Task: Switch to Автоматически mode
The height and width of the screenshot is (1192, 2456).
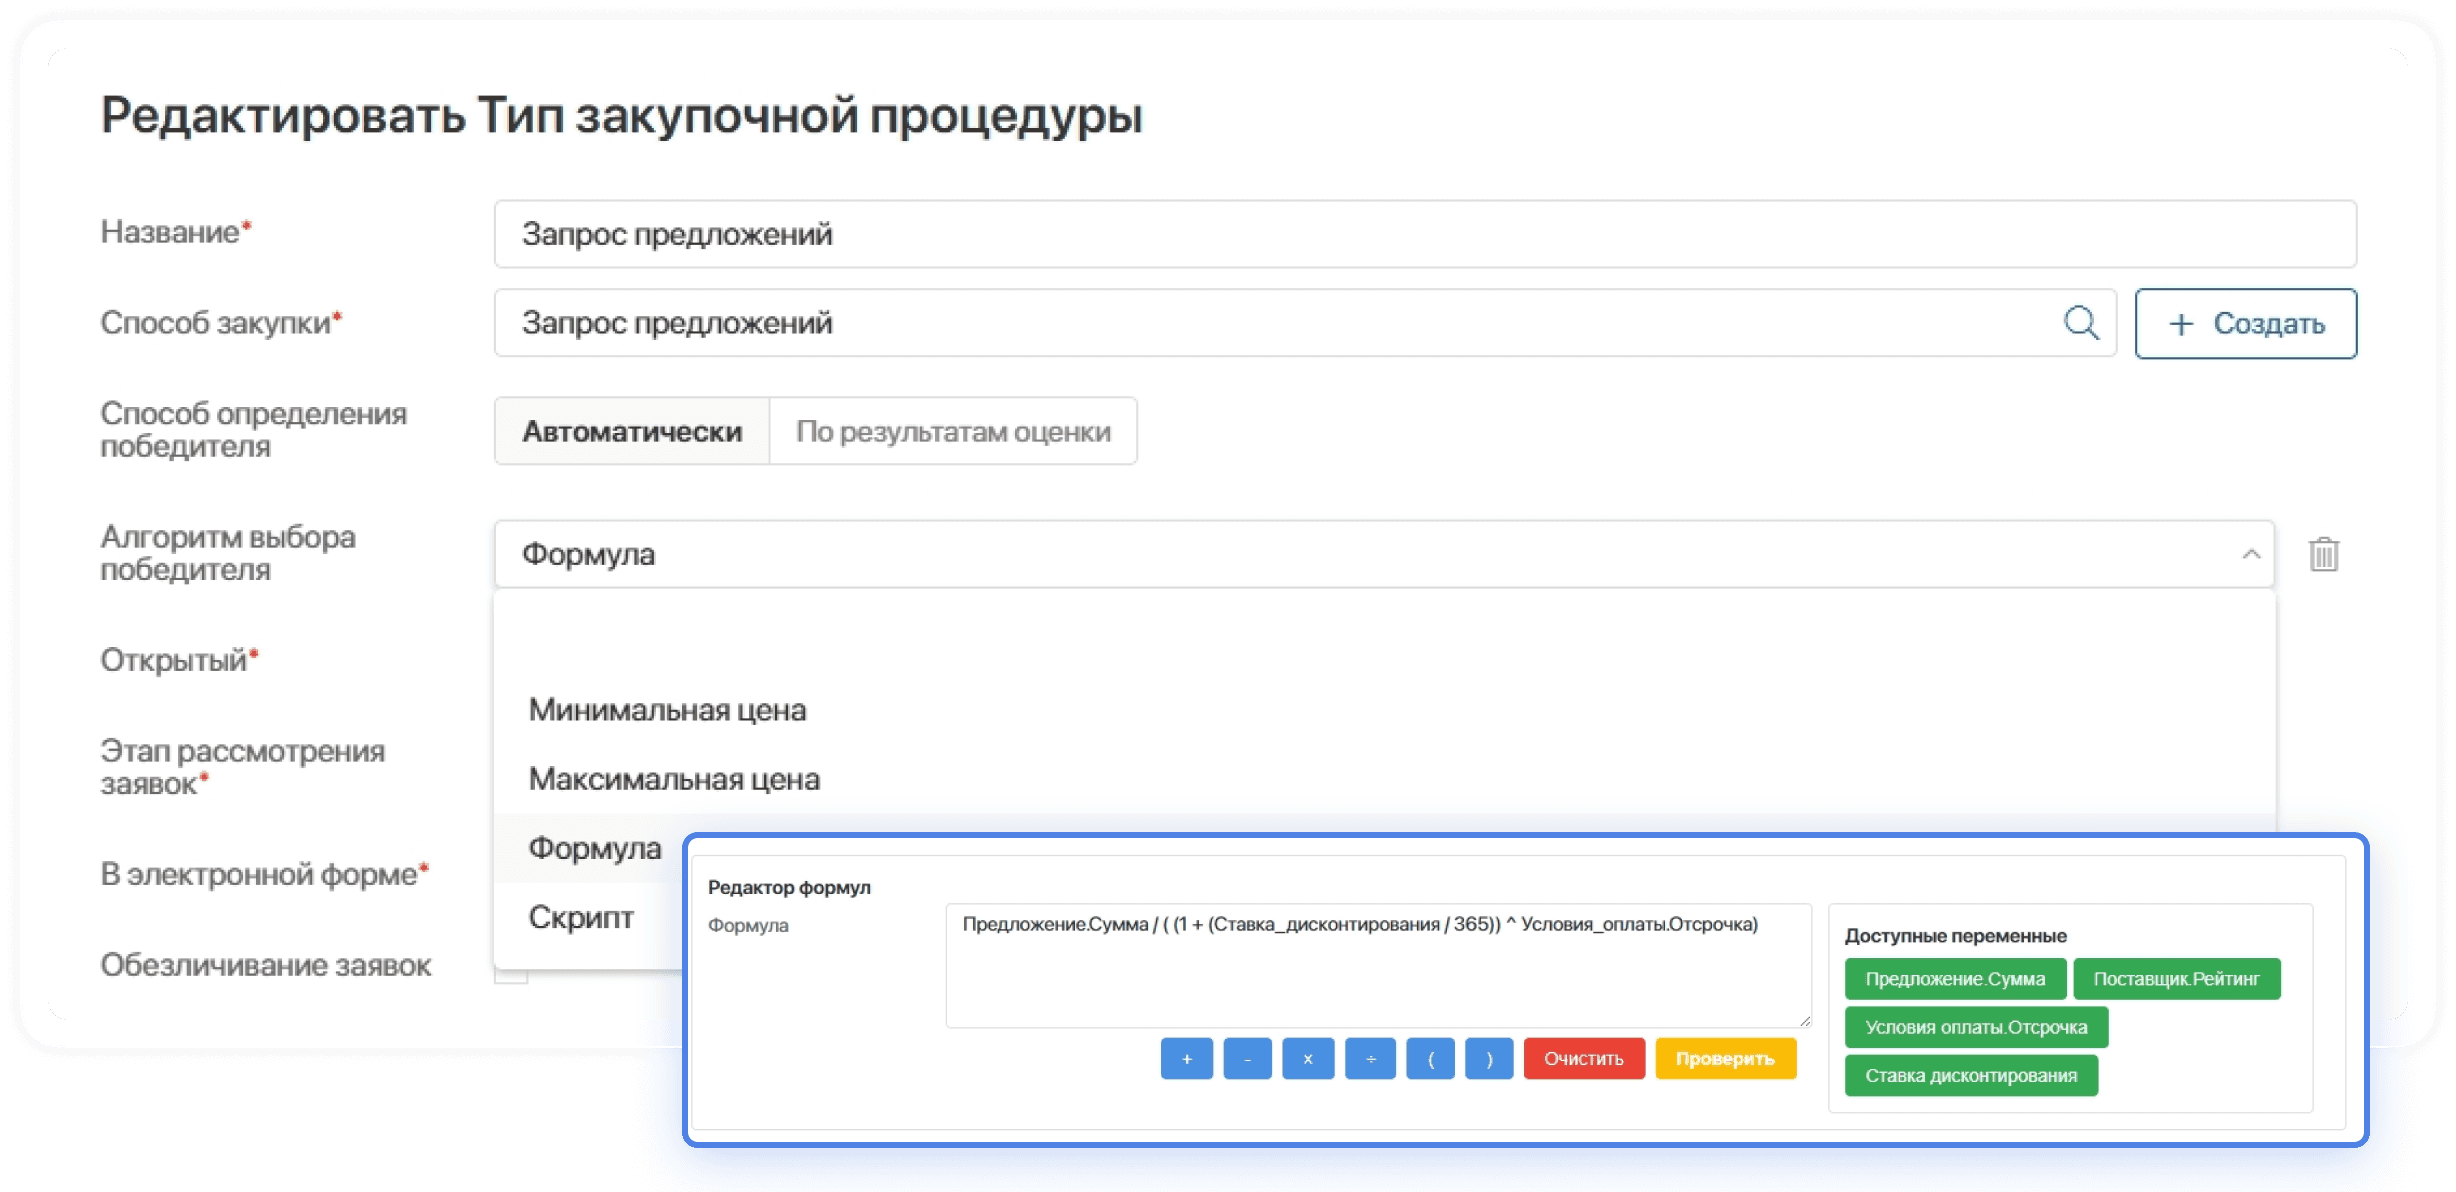Action: point(632,431)
